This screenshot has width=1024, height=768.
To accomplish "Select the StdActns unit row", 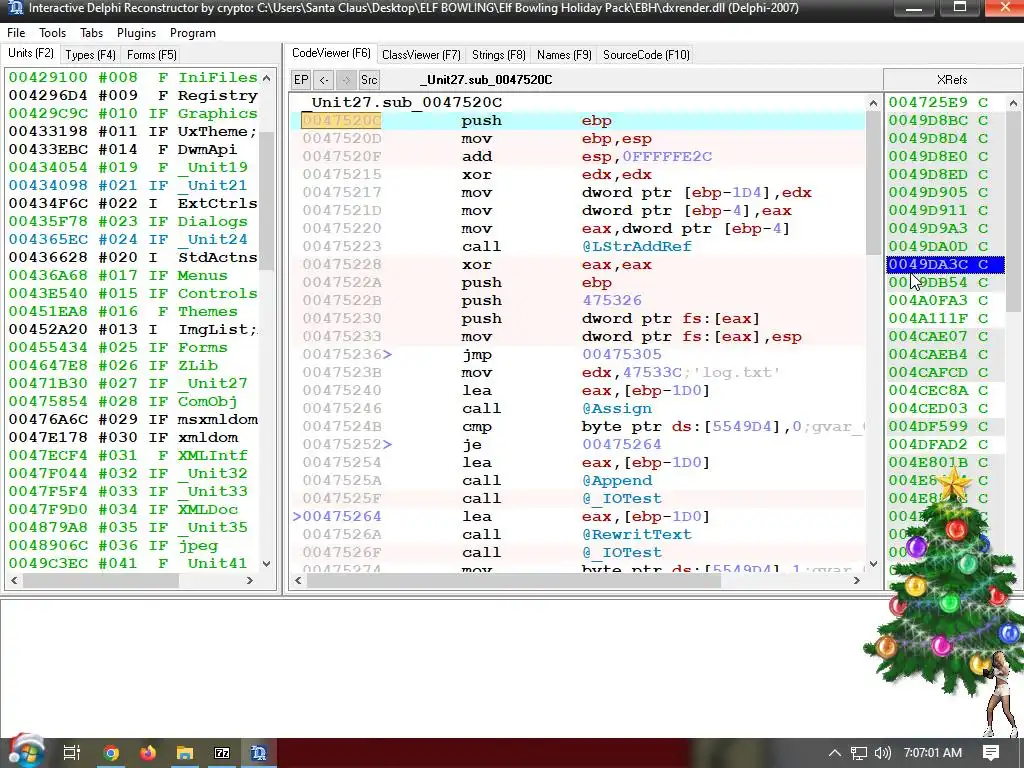I will click(133, 257).
